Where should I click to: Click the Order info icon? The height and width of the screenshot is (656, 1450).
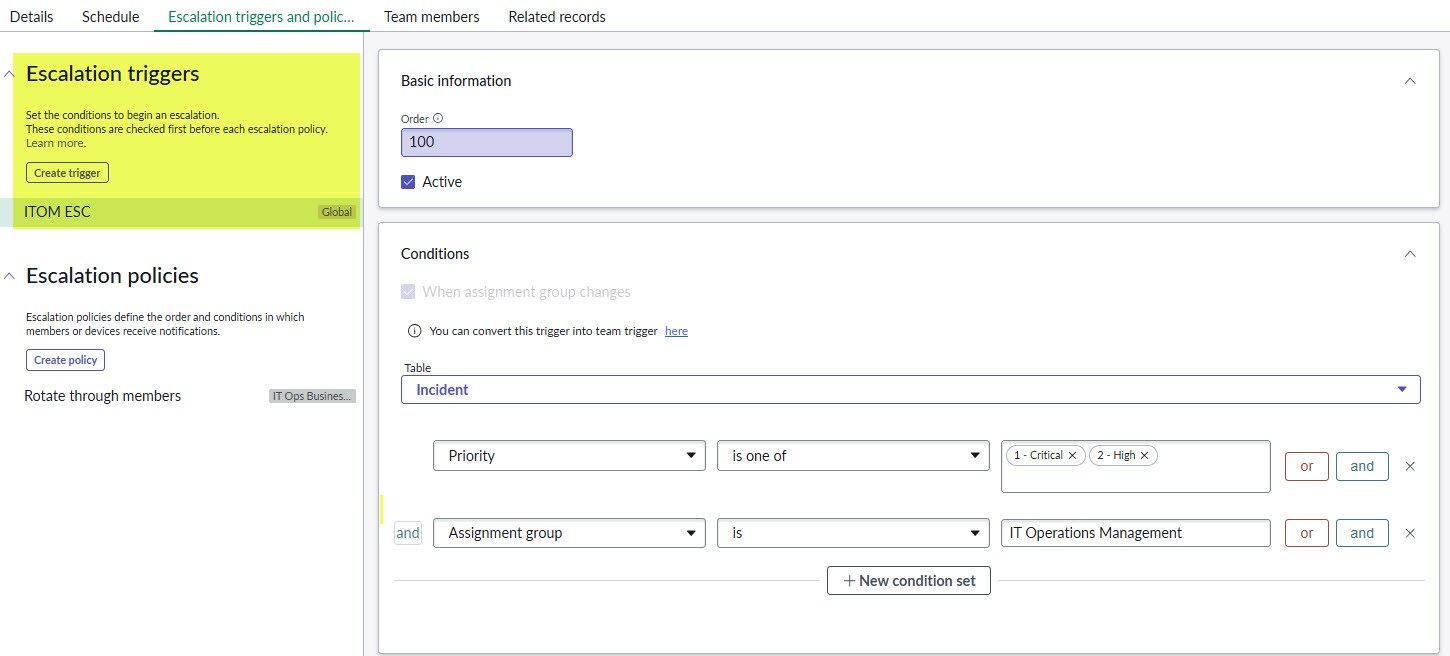click(438, 119)
